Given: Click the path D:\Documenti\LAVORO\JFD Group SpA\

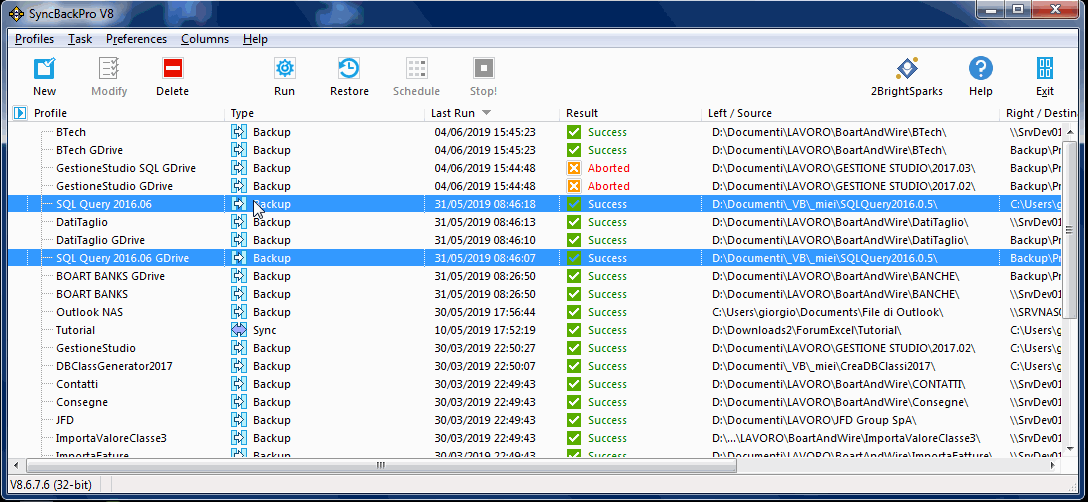Looking at the screenshot, I should point(814,420).
